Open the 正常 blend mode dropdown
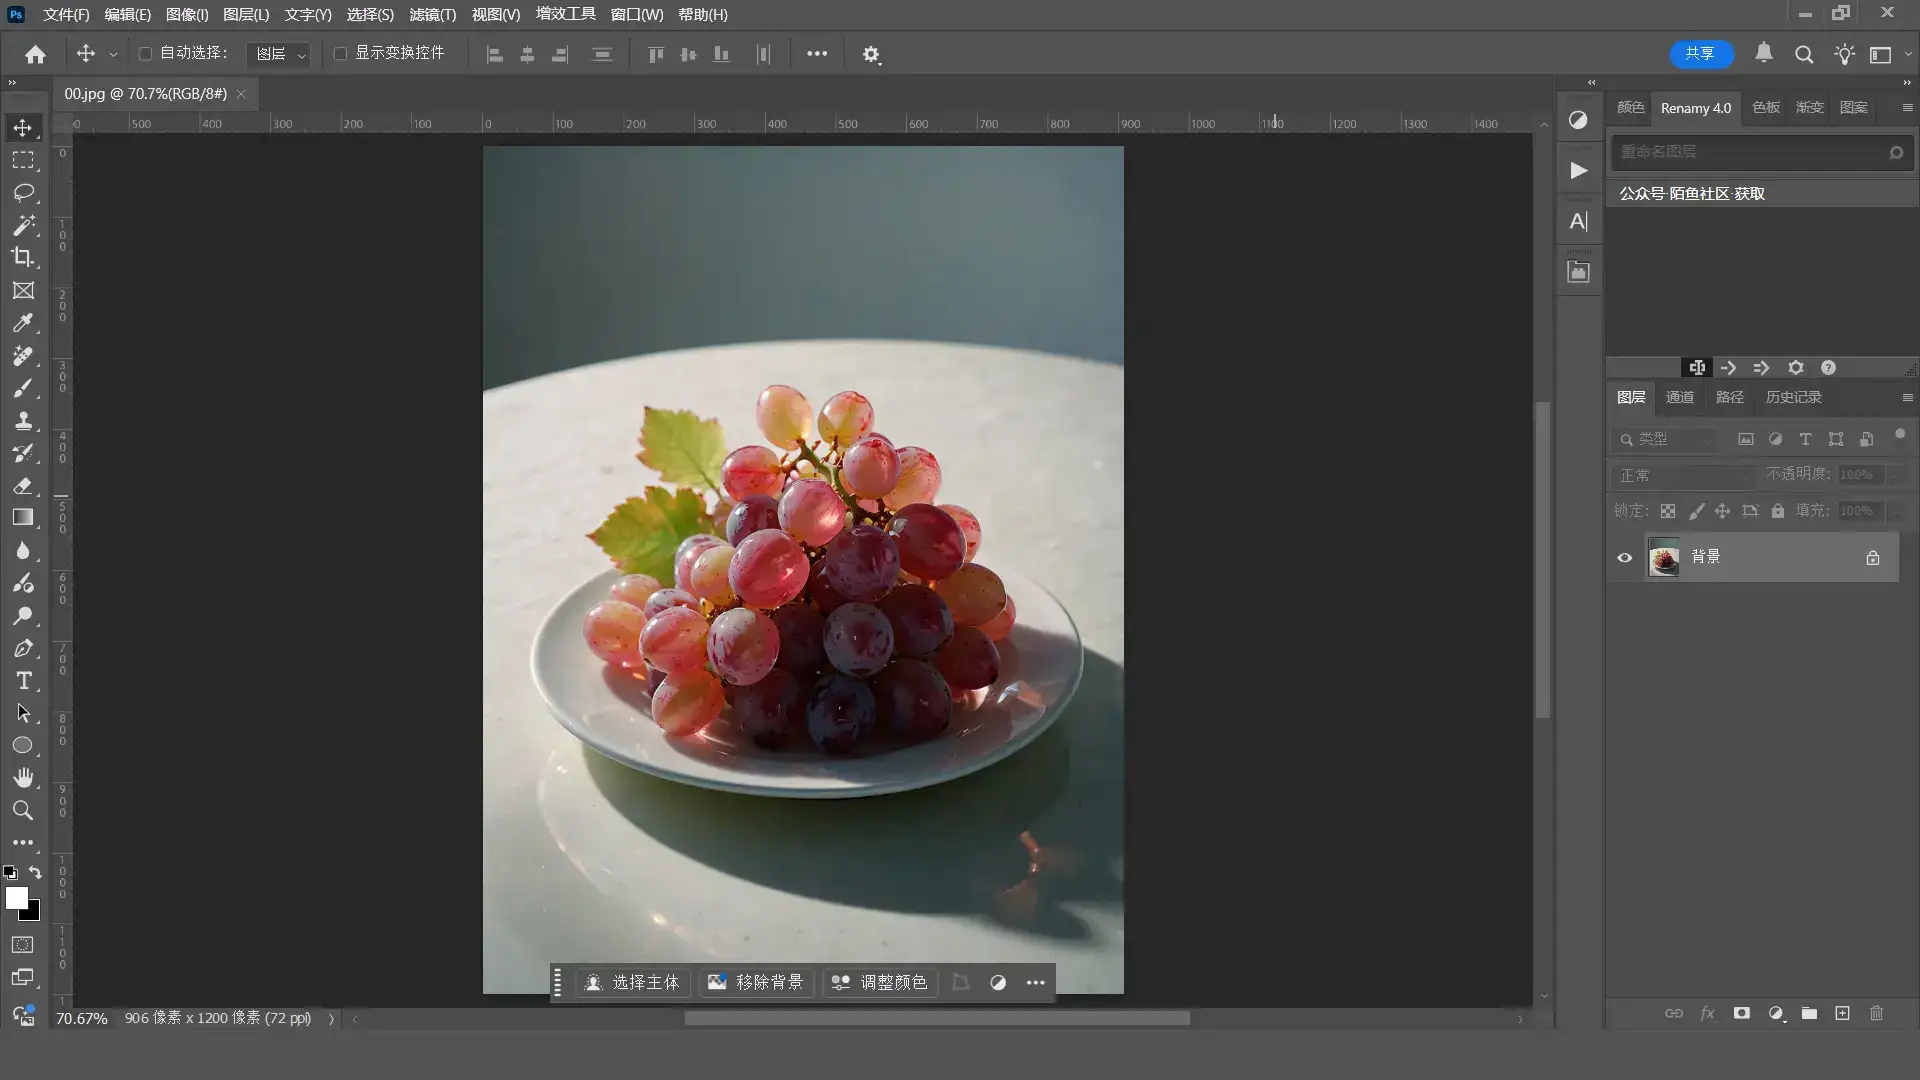Image resolution: width=1920 pixels, height=1080 pixels. click(x=1683, y=475)
